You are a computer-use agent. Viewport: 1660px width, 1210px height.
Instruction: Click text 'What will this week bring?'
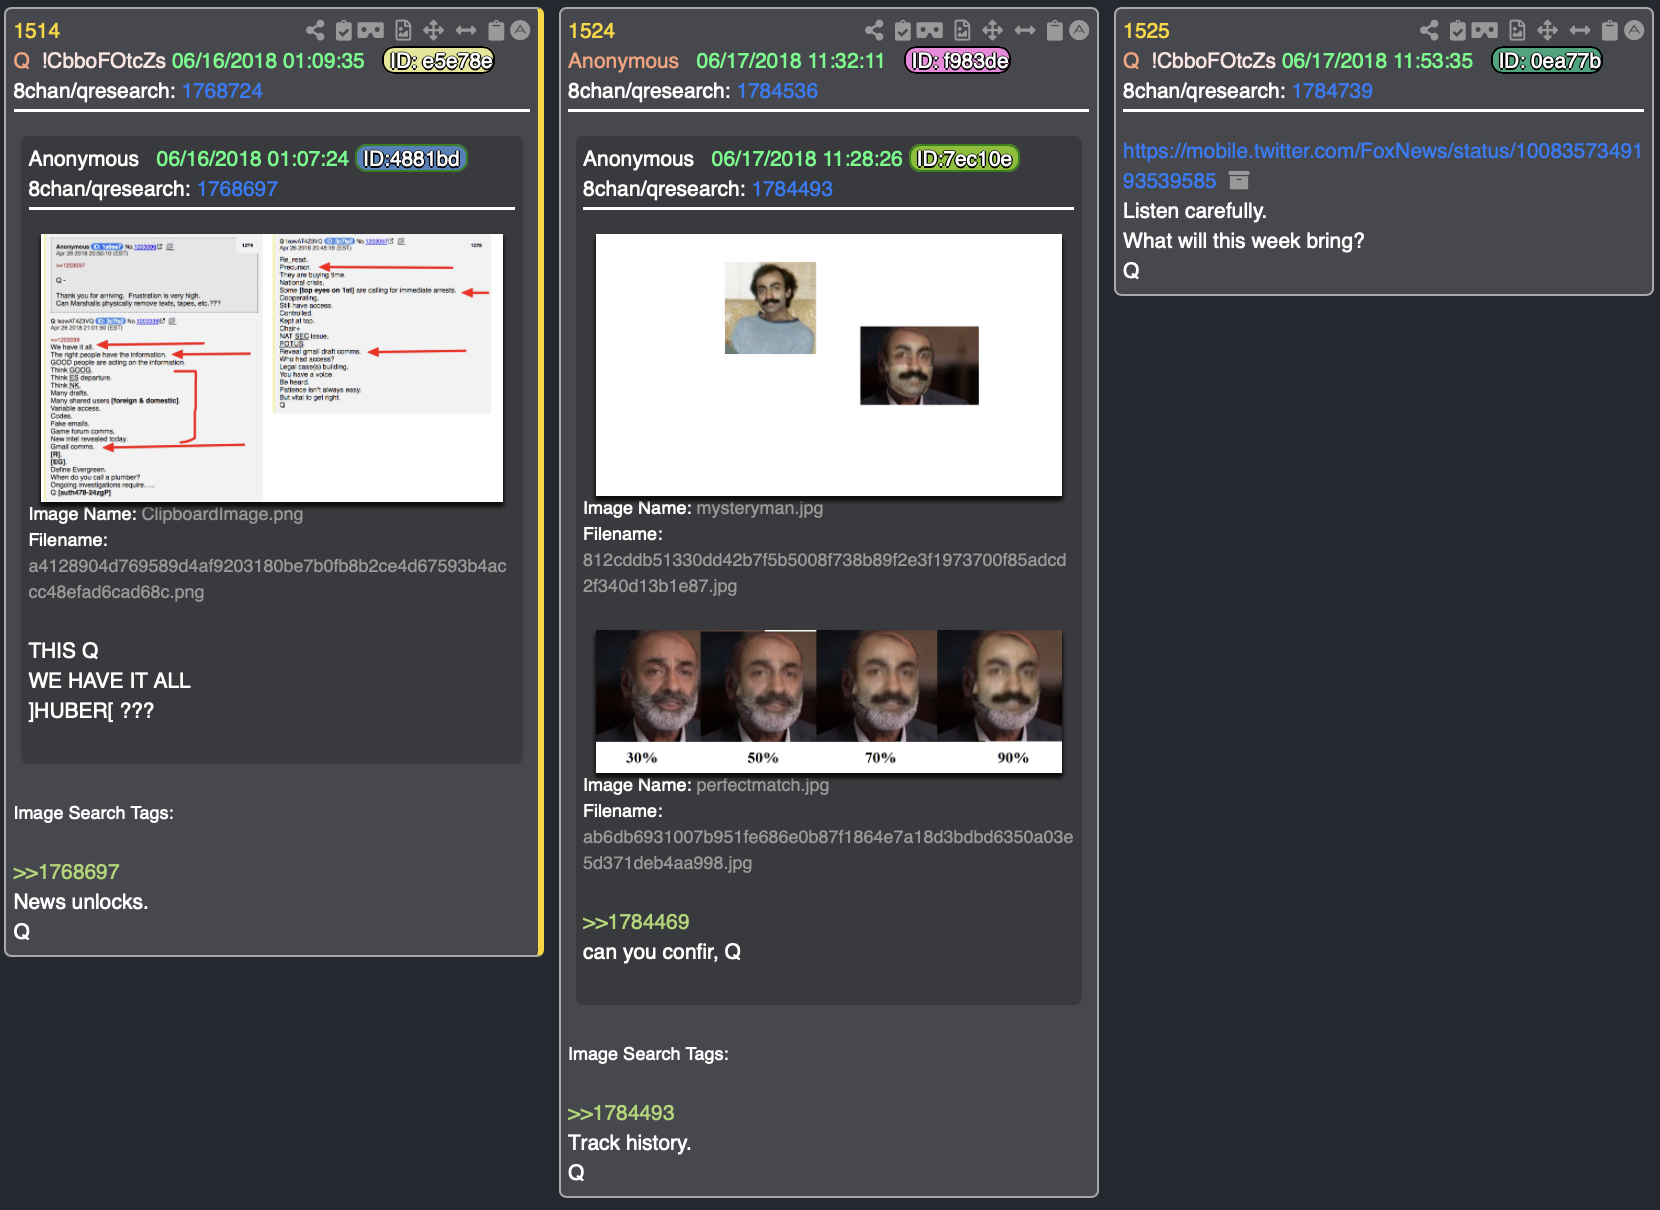pyautogui.click(x=1243, y=241)
